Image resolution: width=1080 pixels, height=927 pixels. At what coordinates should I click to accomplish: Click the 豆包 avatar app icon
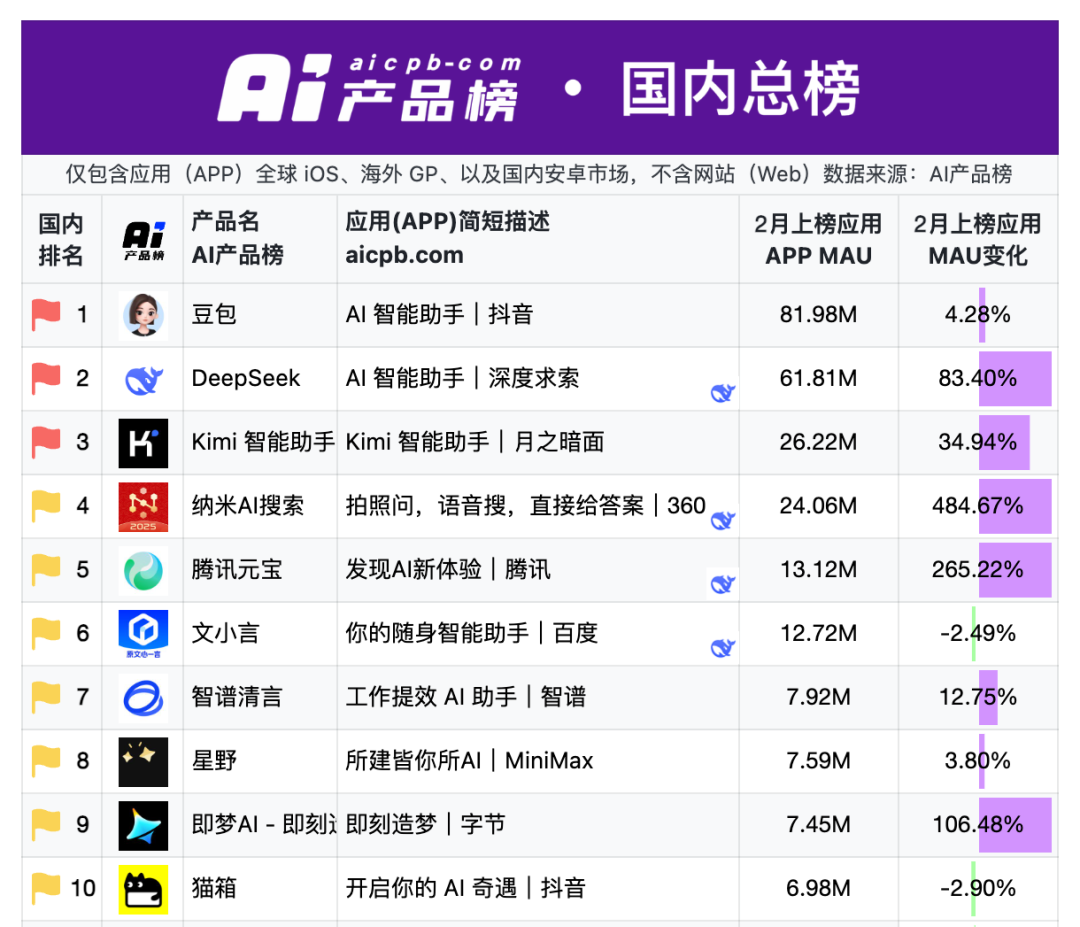point(143,315)
